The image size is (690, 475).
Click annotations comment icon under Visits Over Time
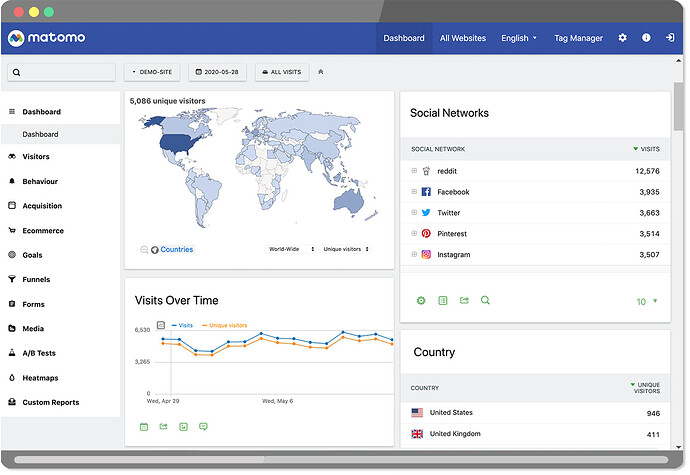click(x=203, y=426)
